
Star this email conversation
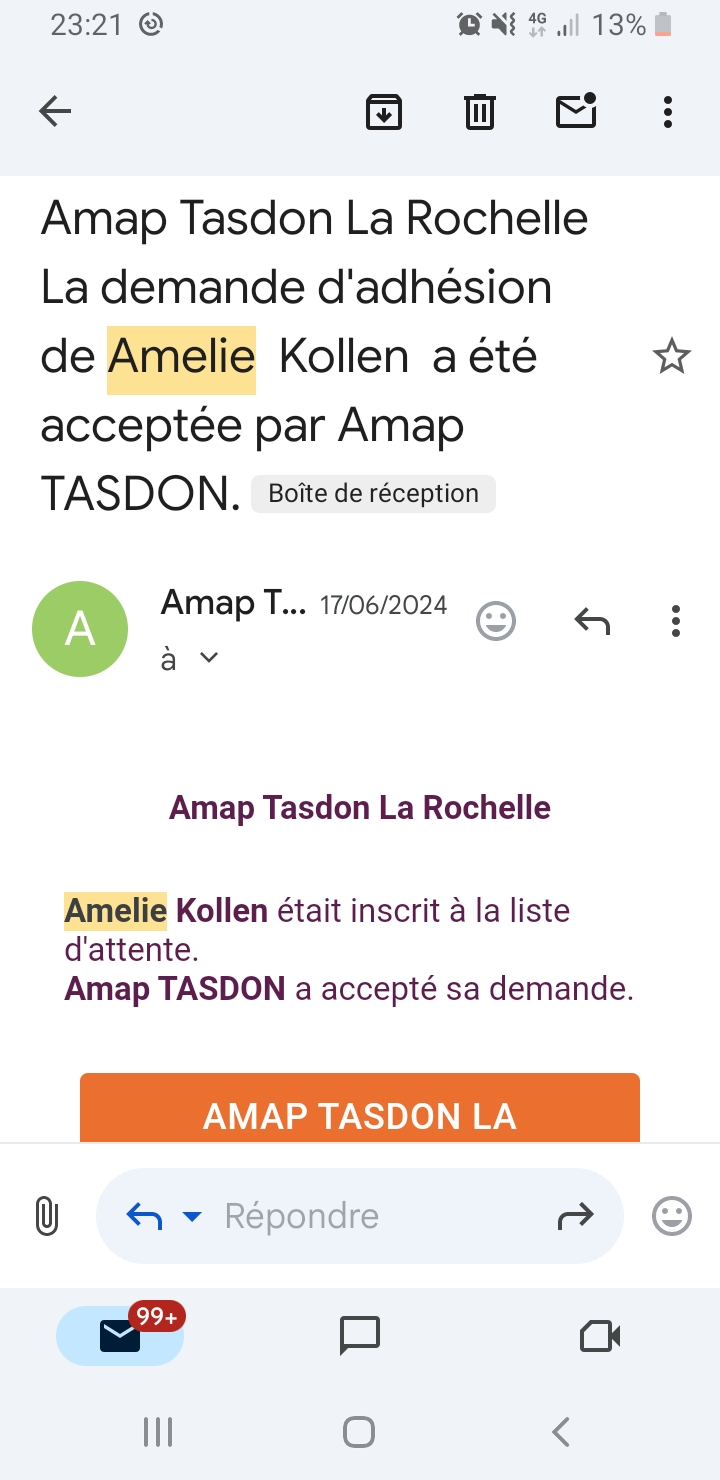pyautogui.click(x=671, y=357)
